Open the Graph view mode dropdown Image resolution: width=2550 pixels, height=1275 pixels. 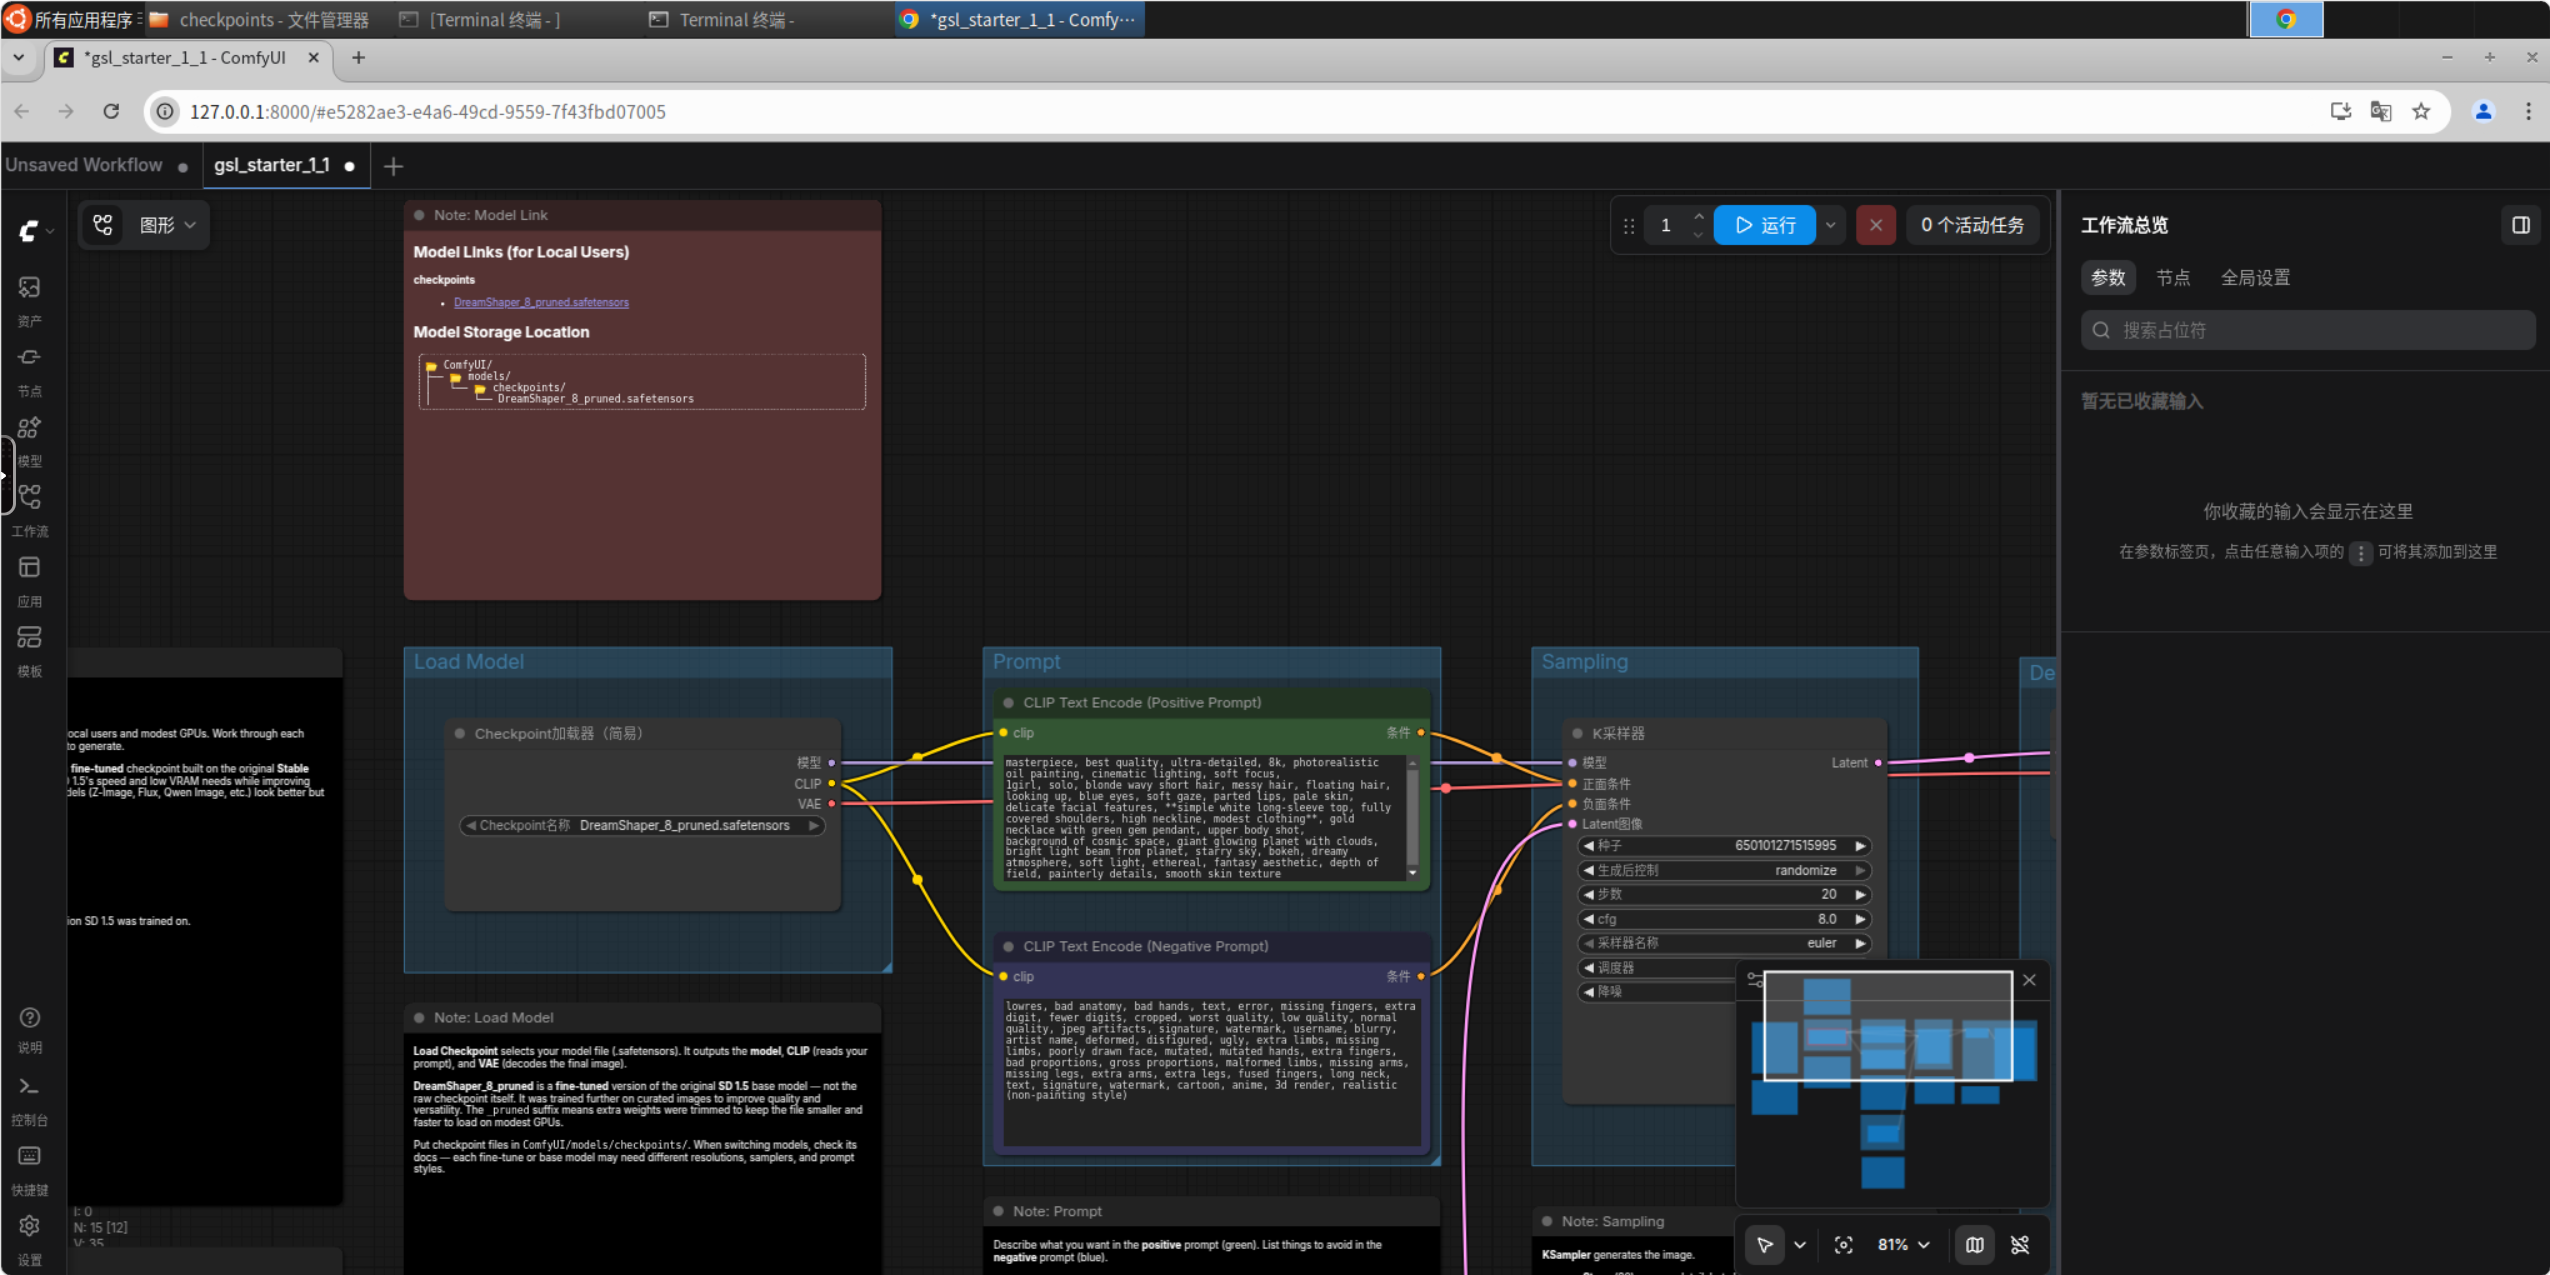pyautogui.click(x=166, y=225)
